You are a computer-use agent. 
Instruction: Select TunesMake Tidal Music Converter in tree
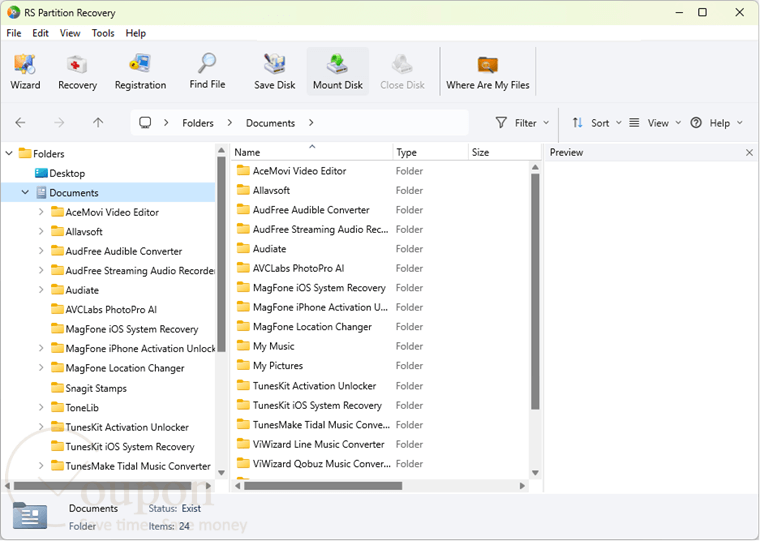[138, 466]
